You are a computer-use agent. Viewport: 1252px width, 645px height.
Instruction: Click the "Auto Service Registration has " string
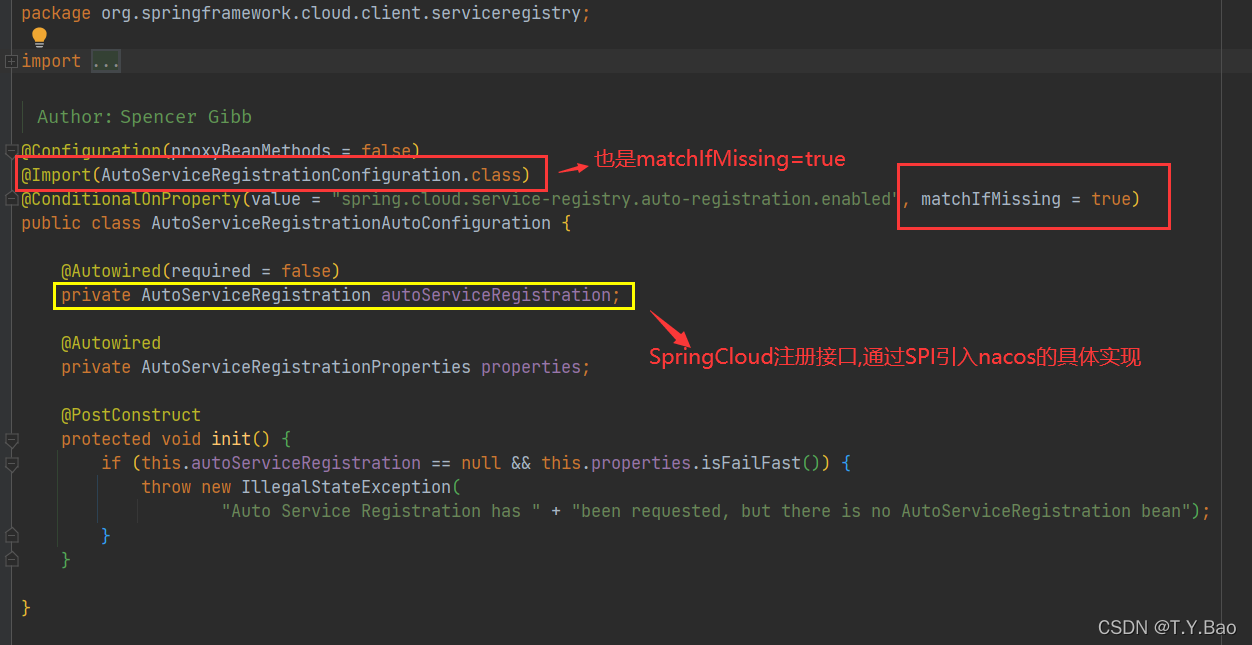pos(381,511)
